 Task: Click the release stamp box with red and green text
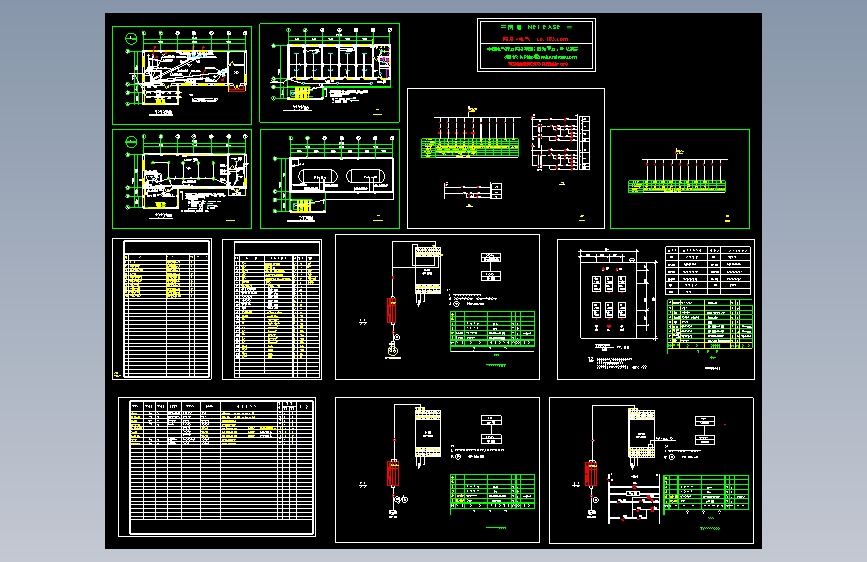536,45
